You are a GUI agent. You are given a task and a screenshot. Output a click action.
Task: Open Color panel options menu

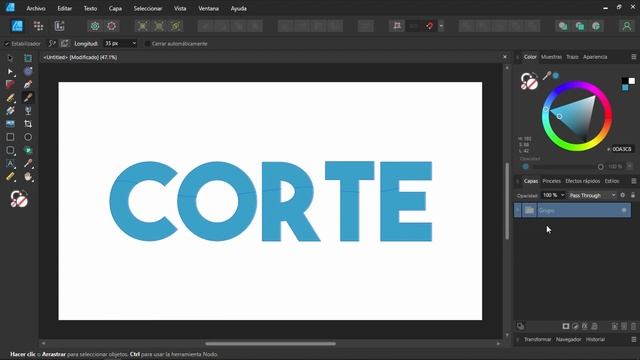(633, 57)
